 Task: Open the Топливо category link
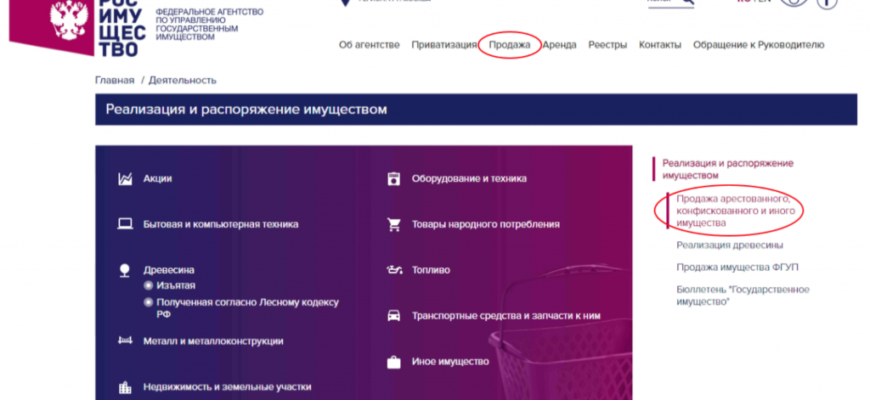[x=431, y=270]
